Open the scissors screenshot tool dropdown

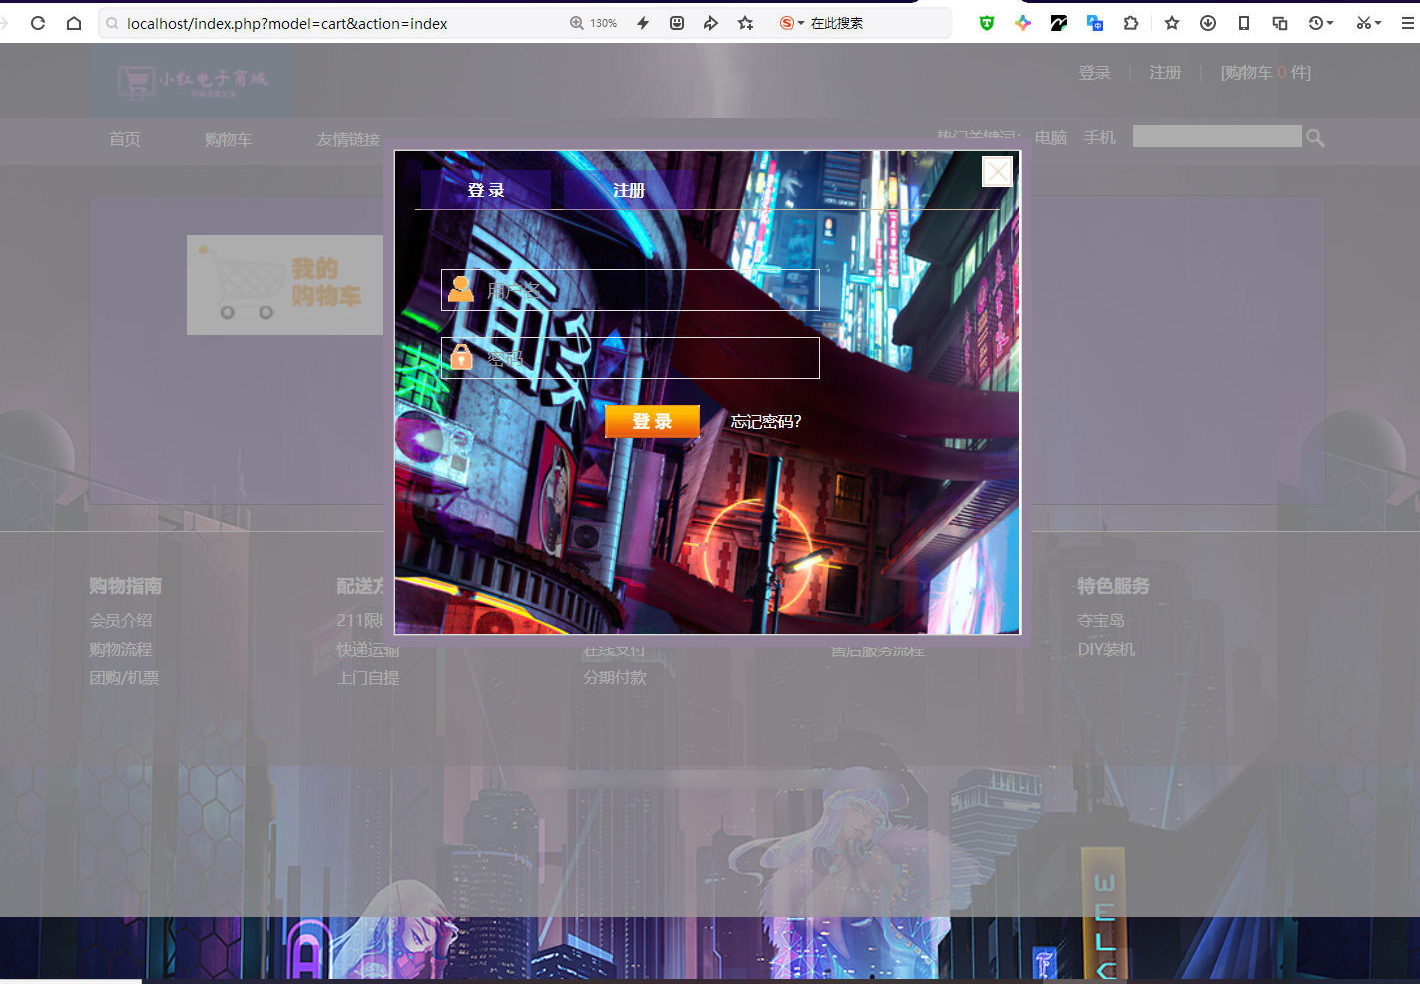coord(1368,23)
